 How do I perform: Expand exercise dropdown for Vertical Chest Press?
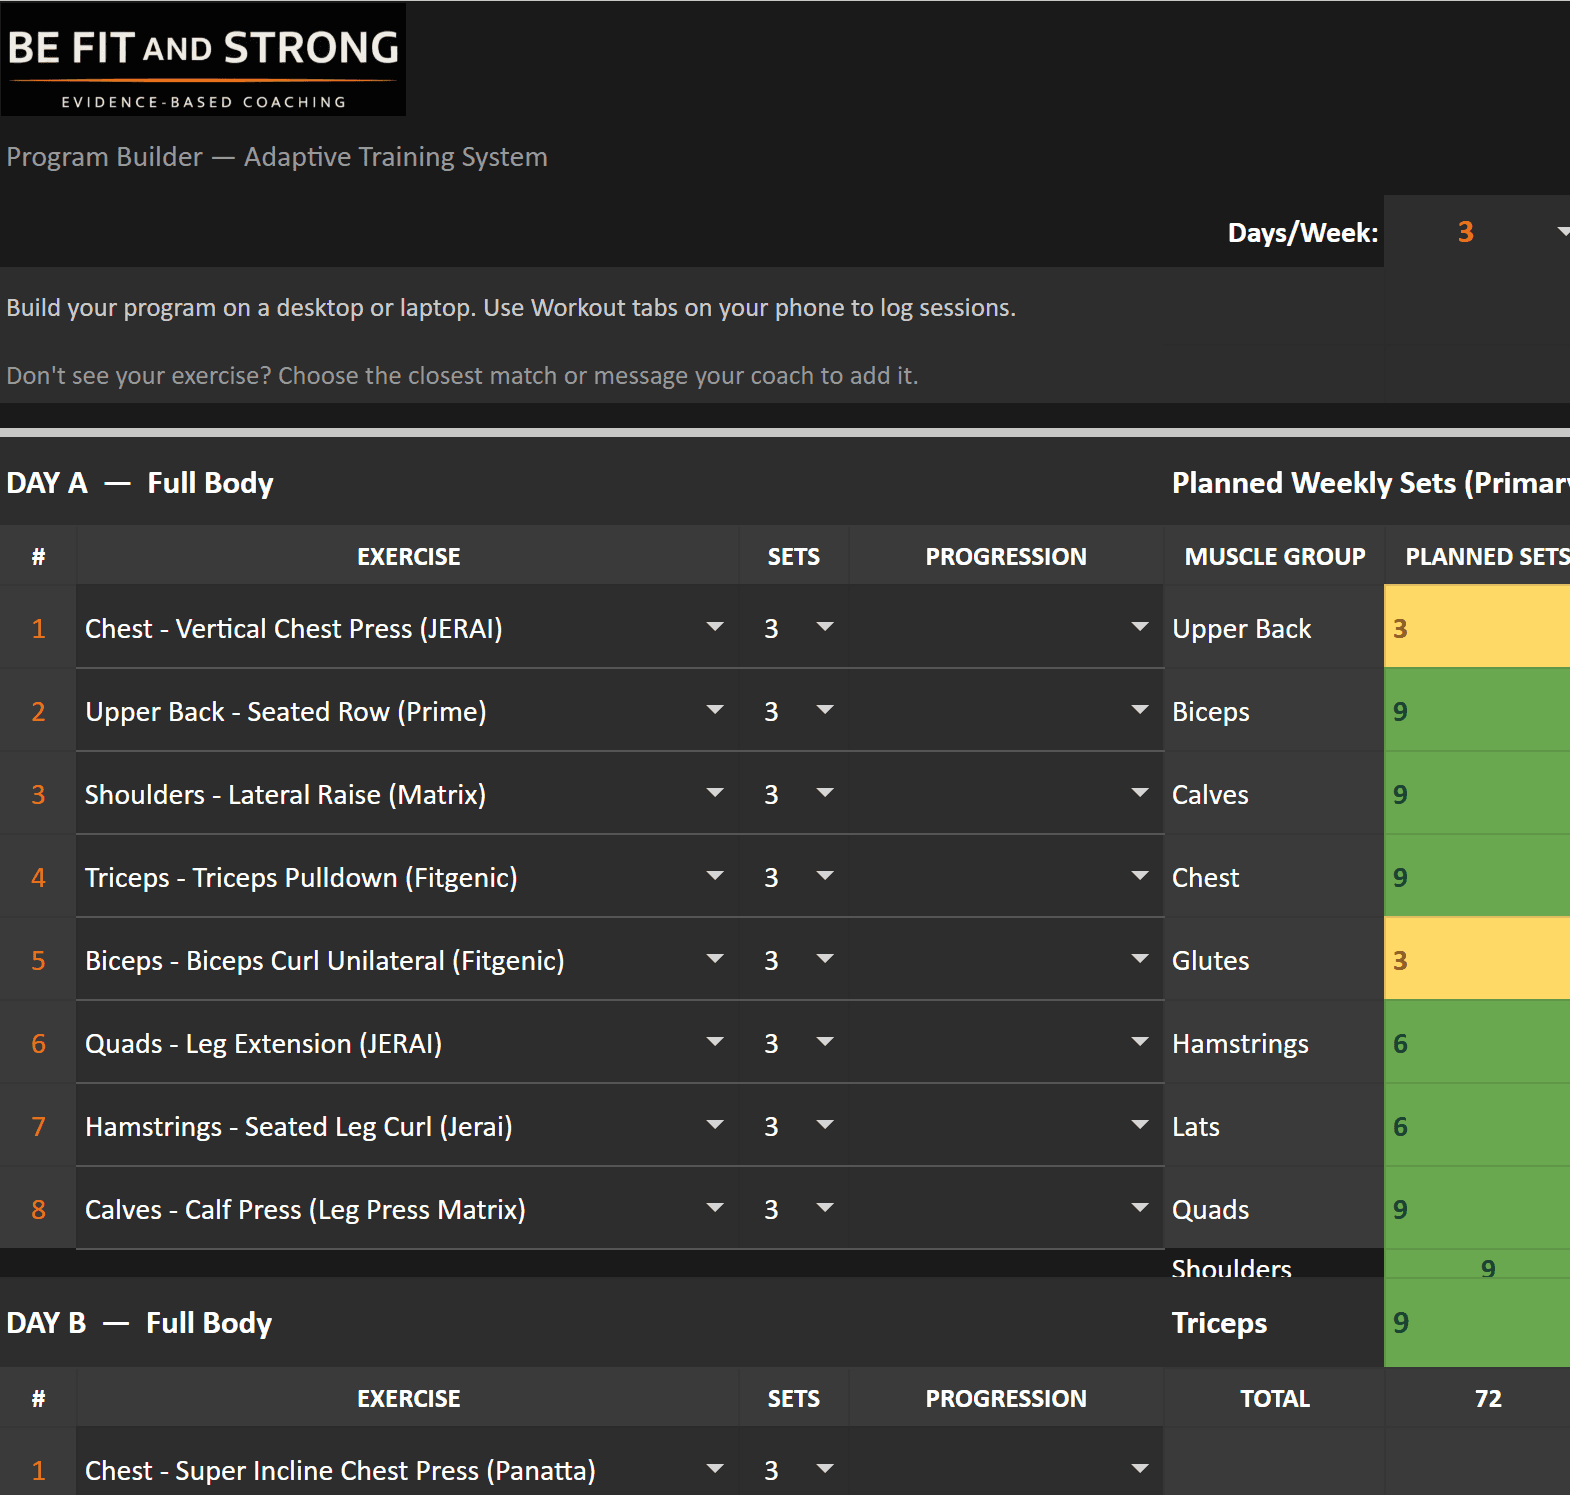click(x=715, y=627)
